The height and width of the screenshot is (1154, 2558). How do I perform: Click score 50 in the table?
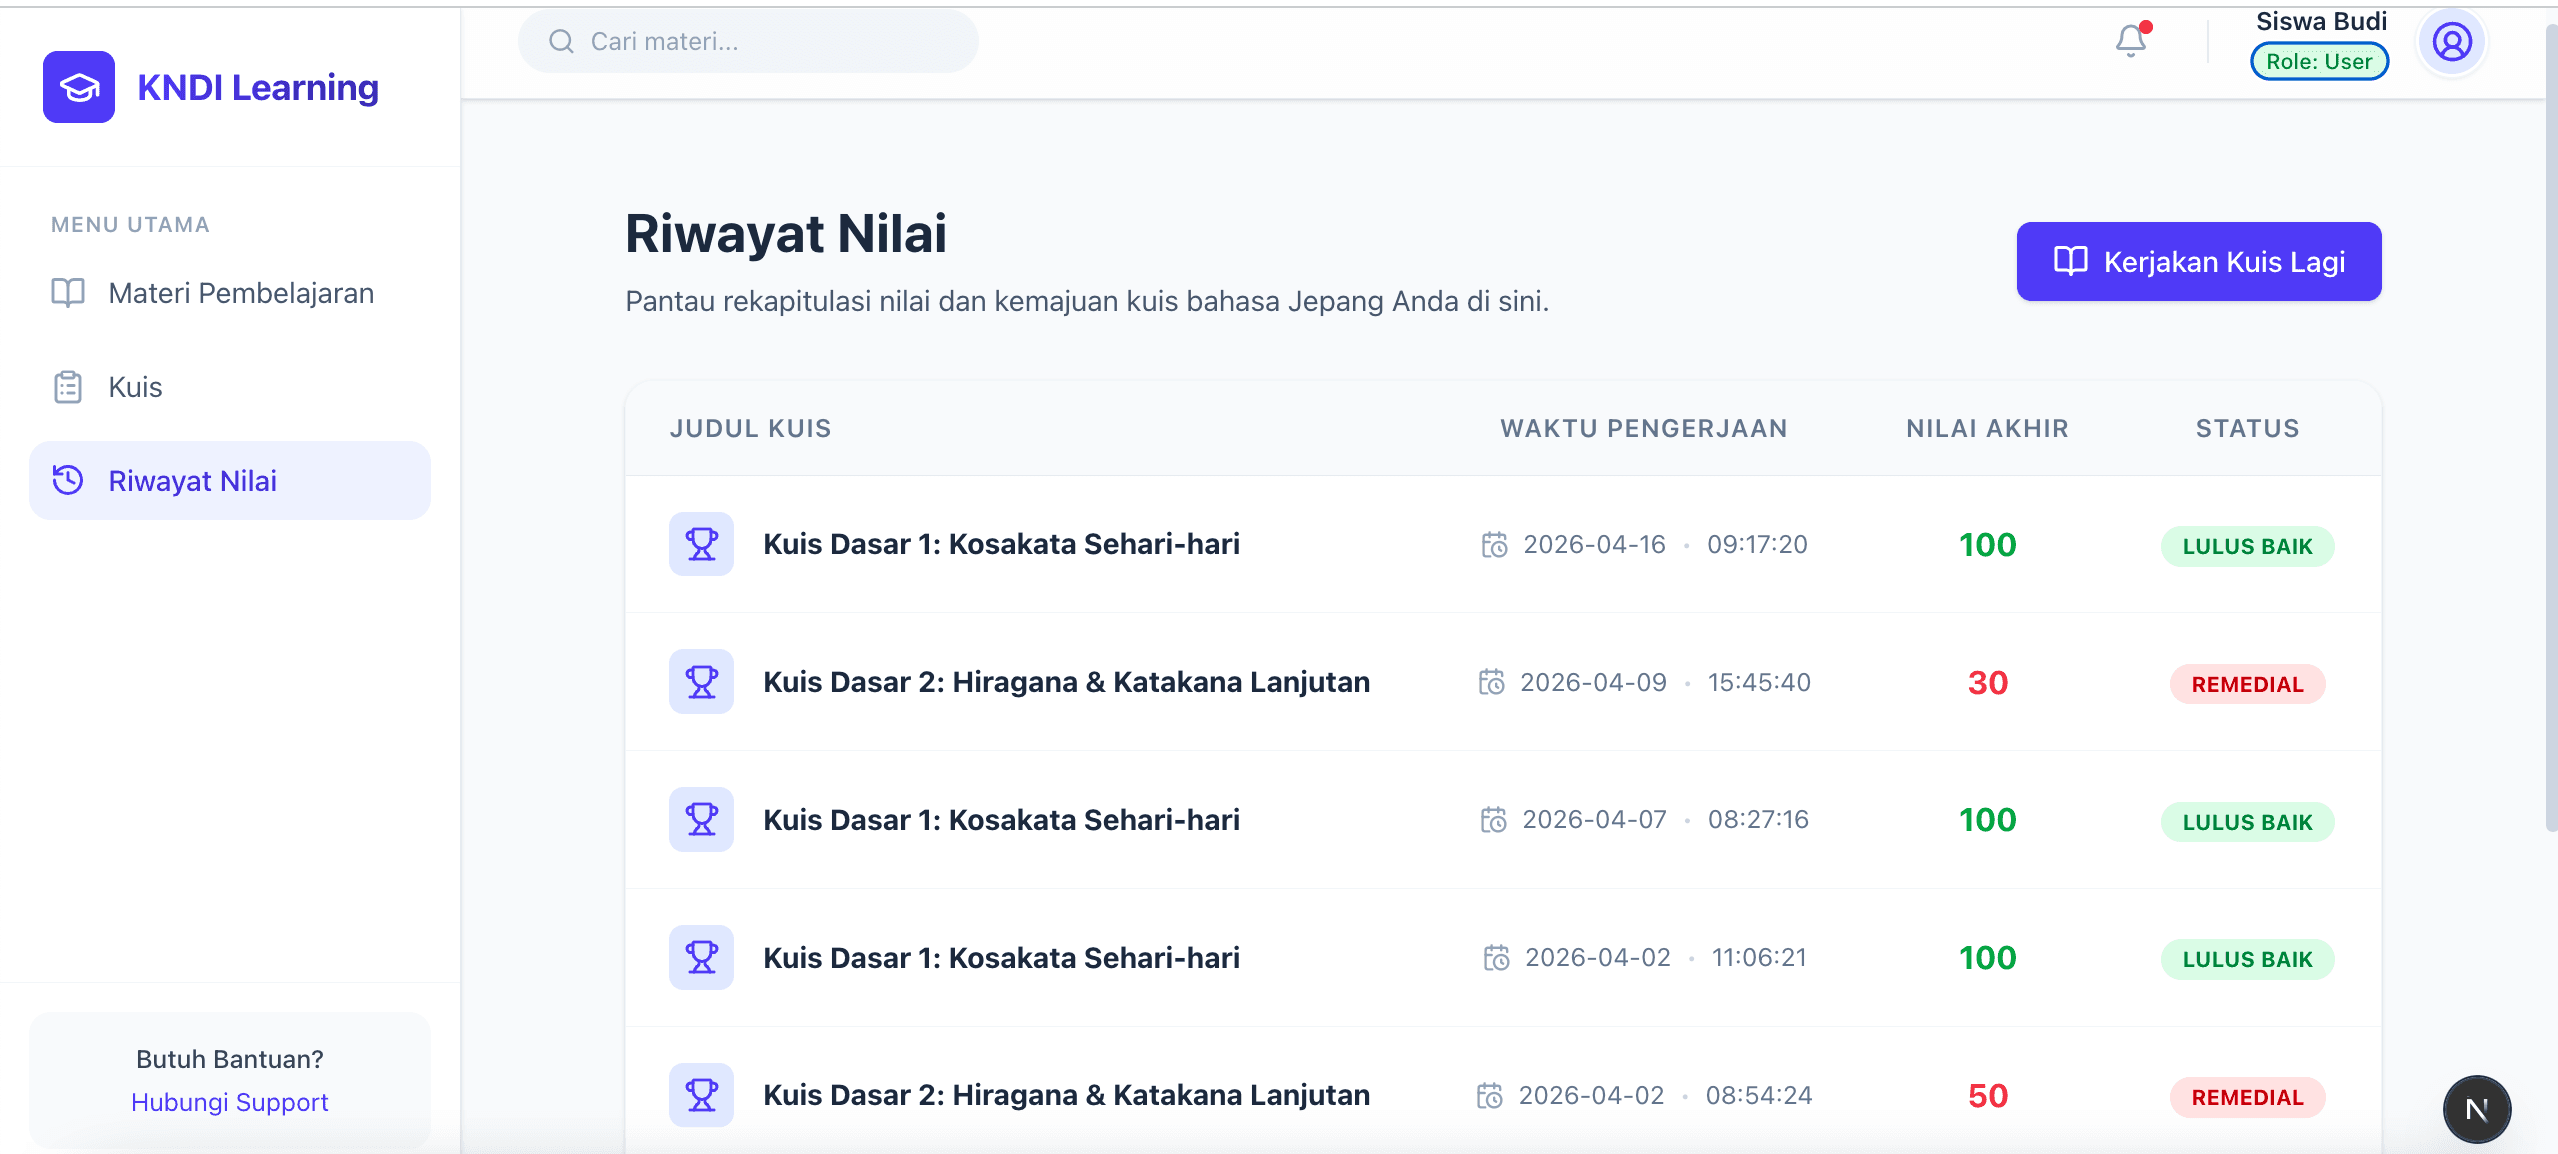[x=1988, y=1096]
